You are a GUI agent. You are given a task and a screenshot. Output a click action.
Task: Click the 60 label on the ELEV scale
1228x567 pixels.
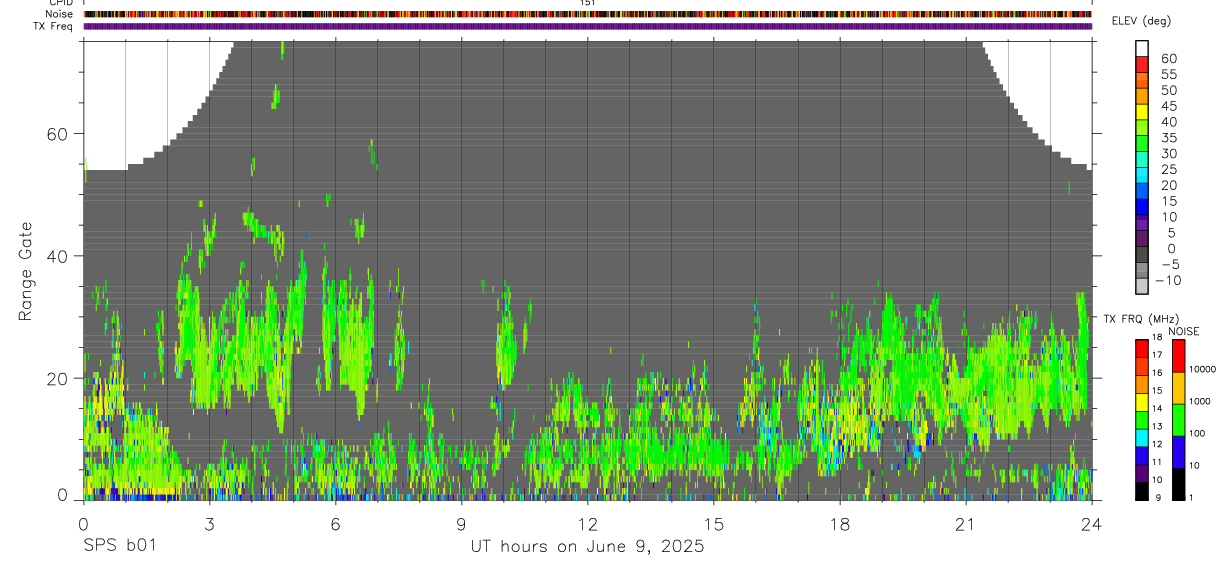click(1168, 59)
